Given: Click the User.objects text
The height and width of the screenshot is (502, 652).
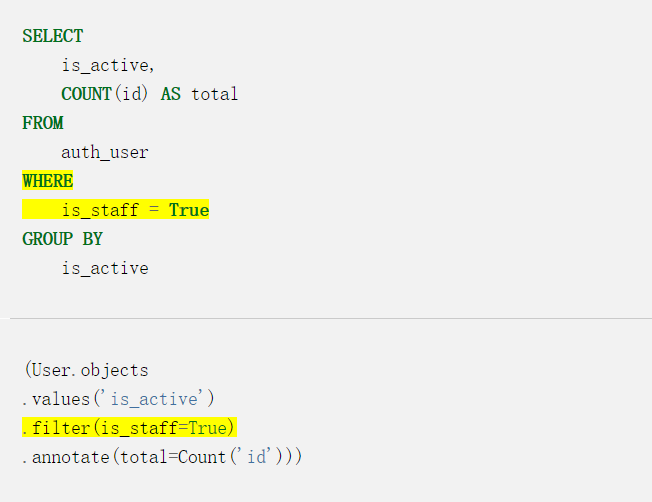Looking at the screenshot, I should pyautogui.click(x=86, y=370).
